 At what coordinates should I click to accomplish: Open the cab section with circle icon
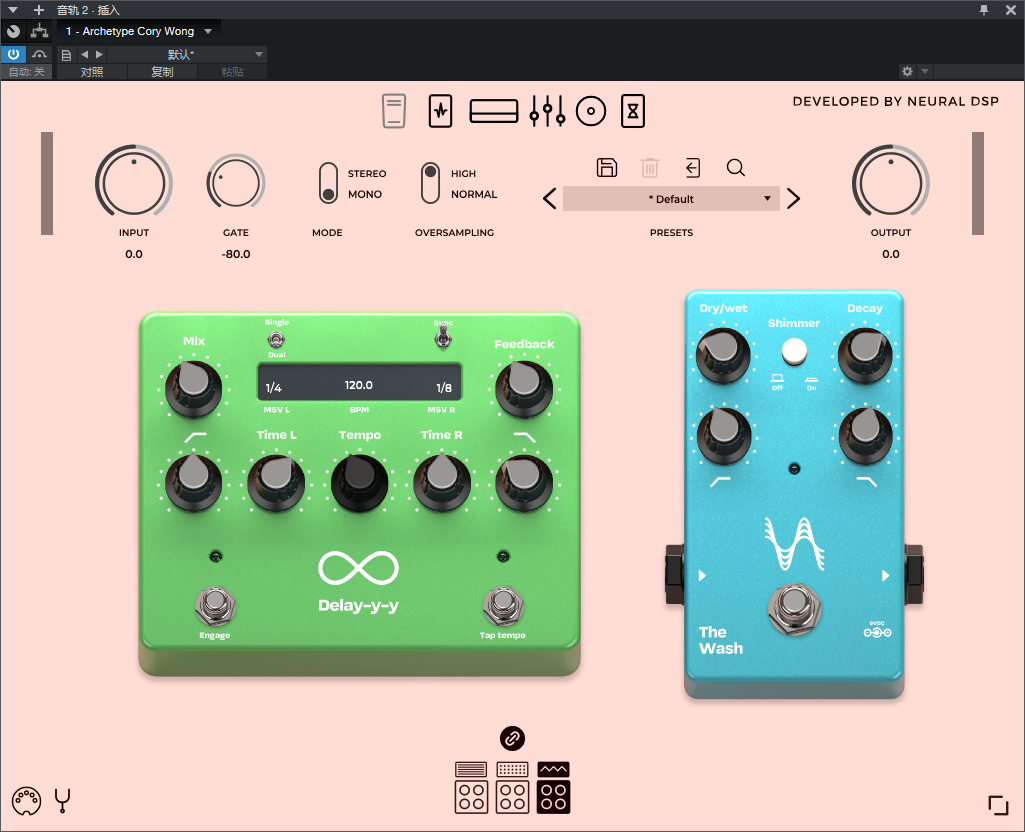click(591, 111)
